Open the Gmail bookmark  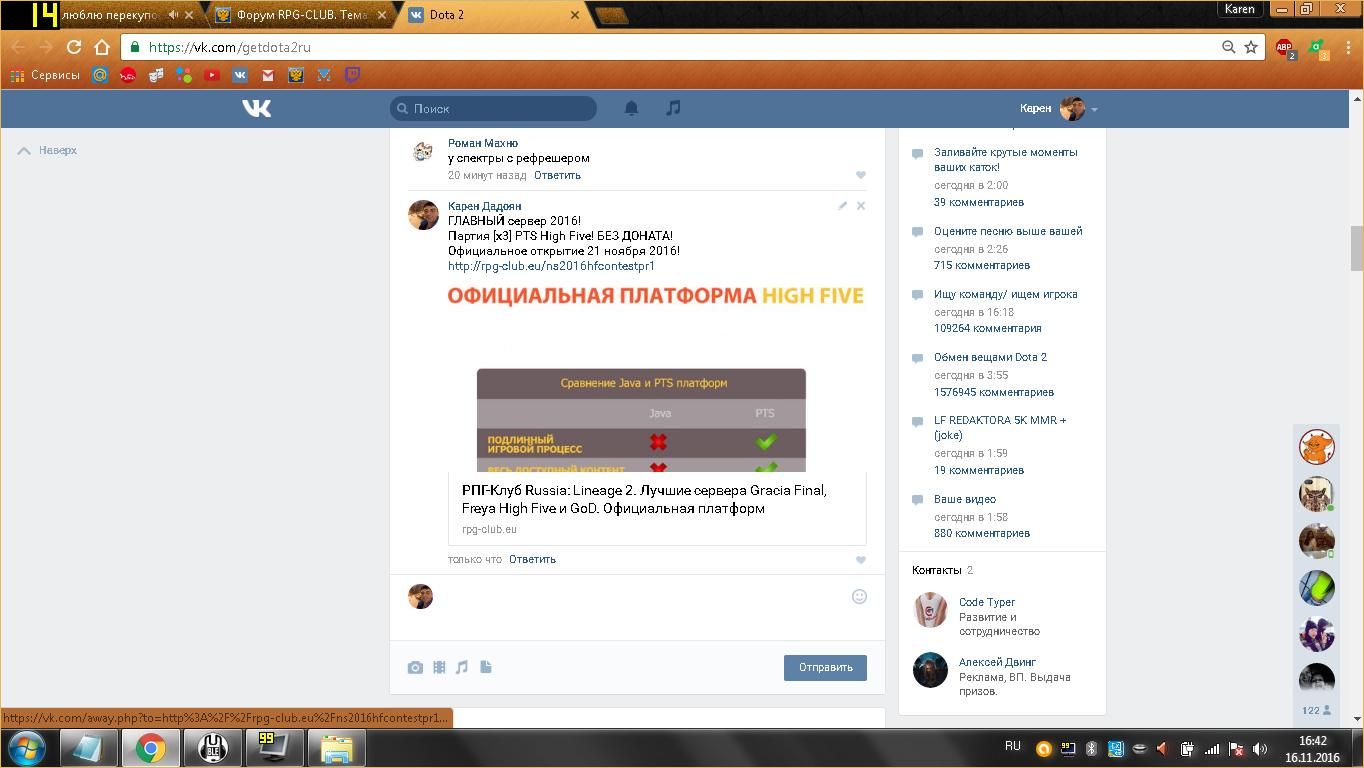pos(268,75)
